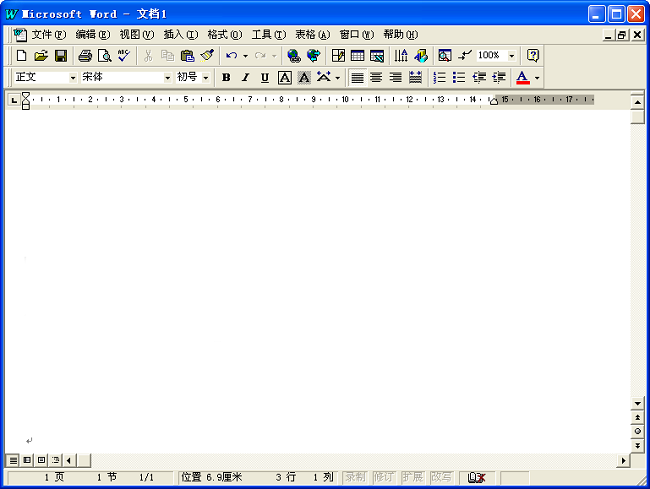Click the New blank document icon
650x489 pixels.
click(x=21, y=56)
